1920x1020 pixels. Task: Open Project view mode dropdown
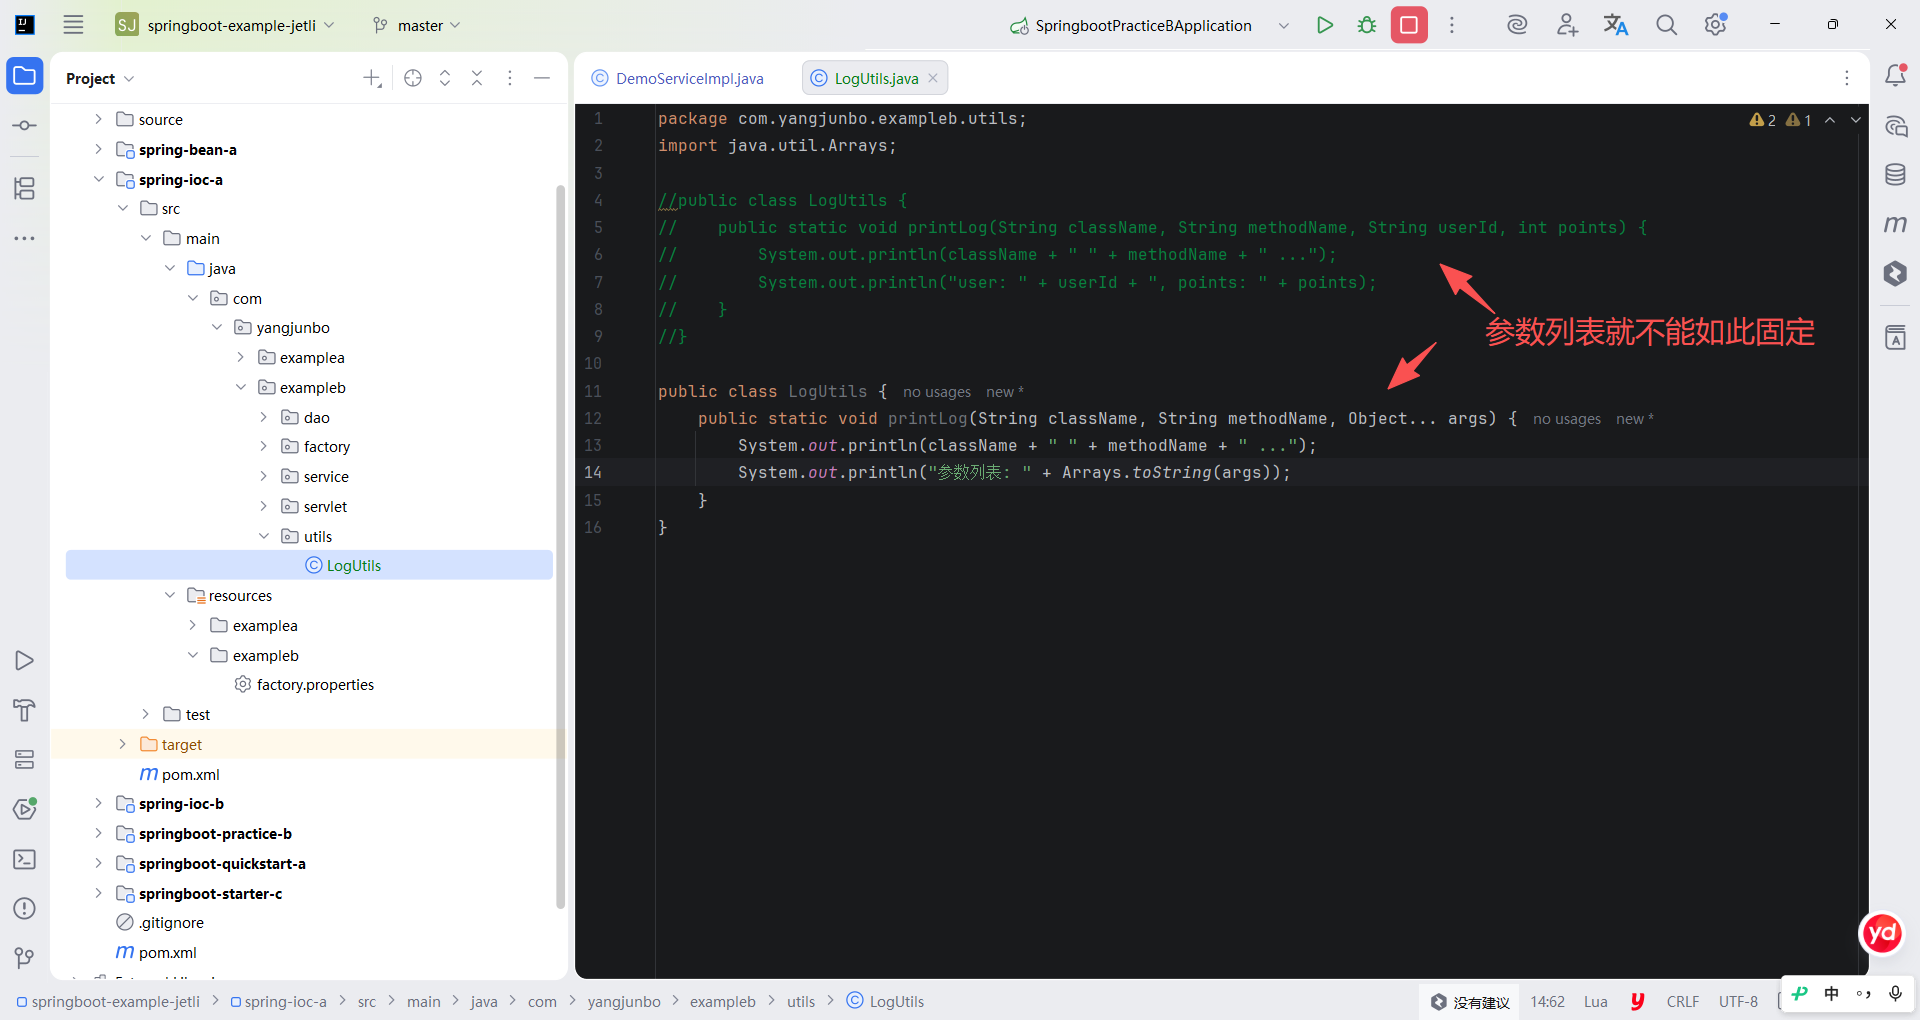point(100,78)
